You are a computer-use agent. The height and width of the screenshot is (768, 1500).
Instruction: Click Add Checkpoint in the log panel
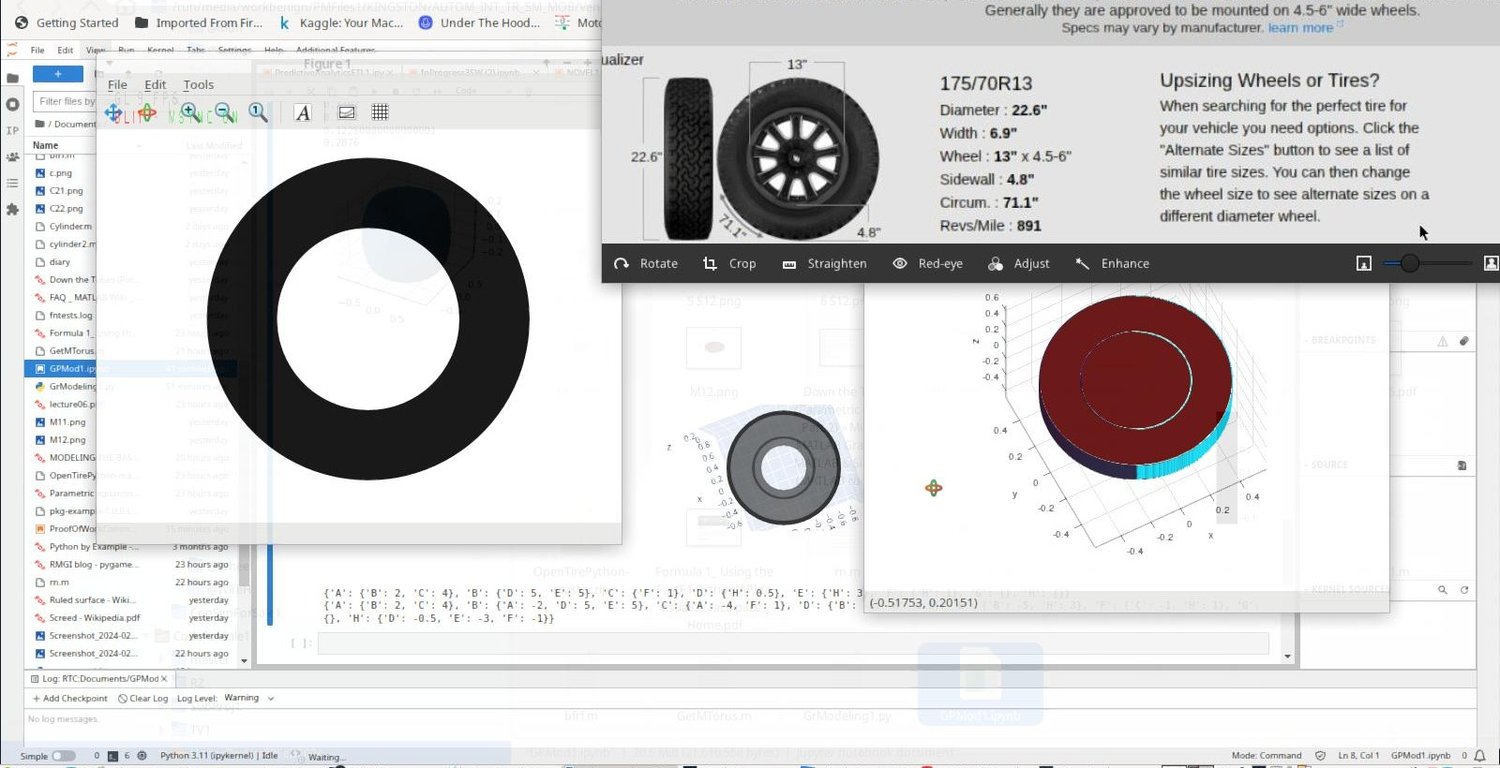pos(70,698)
